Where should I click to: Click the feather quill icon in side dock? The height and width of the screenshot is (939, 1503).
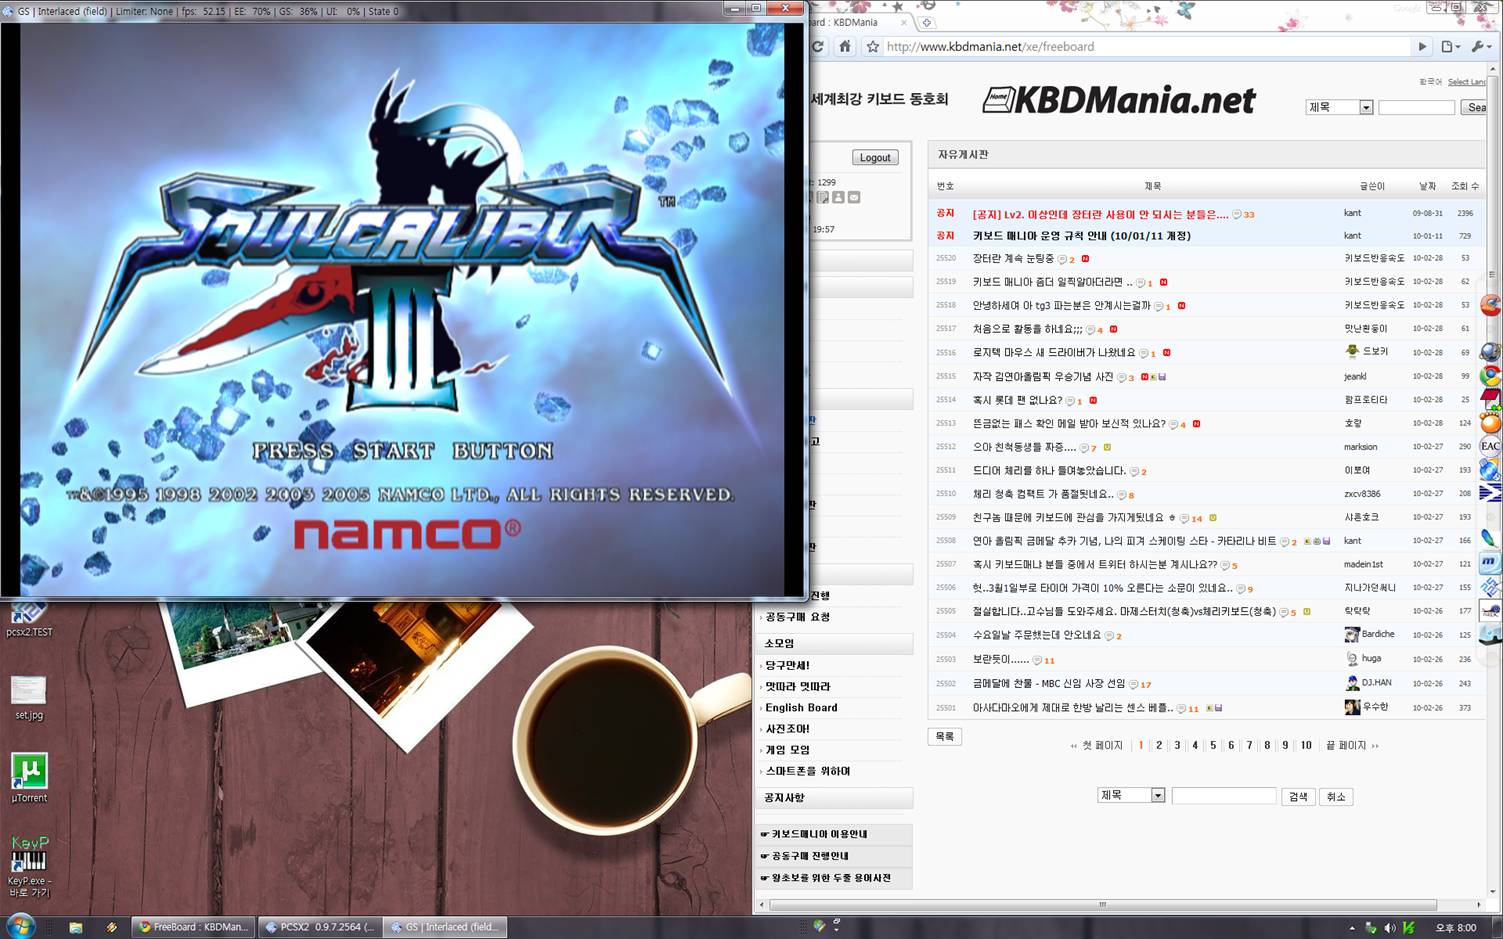[x=1490, y=539]
